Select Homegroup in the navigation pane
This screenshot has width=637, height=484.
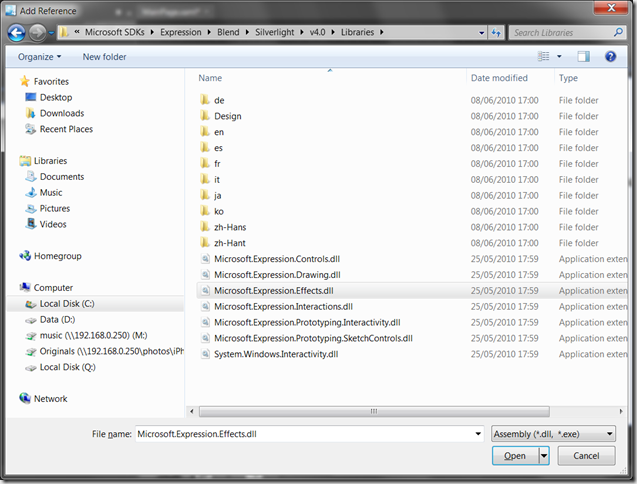pos(57,256)
